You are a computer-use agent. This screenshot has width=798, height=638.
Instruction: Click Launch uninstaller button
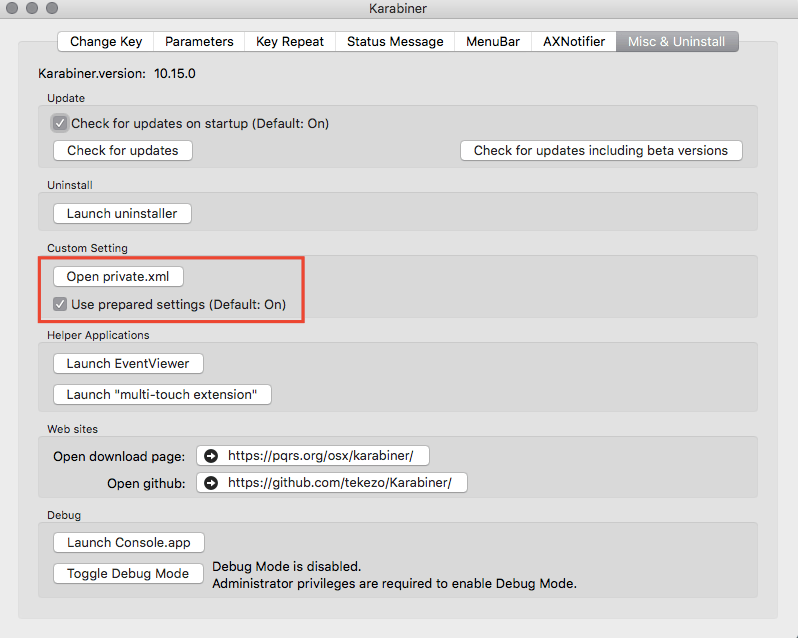pos(122,213)
